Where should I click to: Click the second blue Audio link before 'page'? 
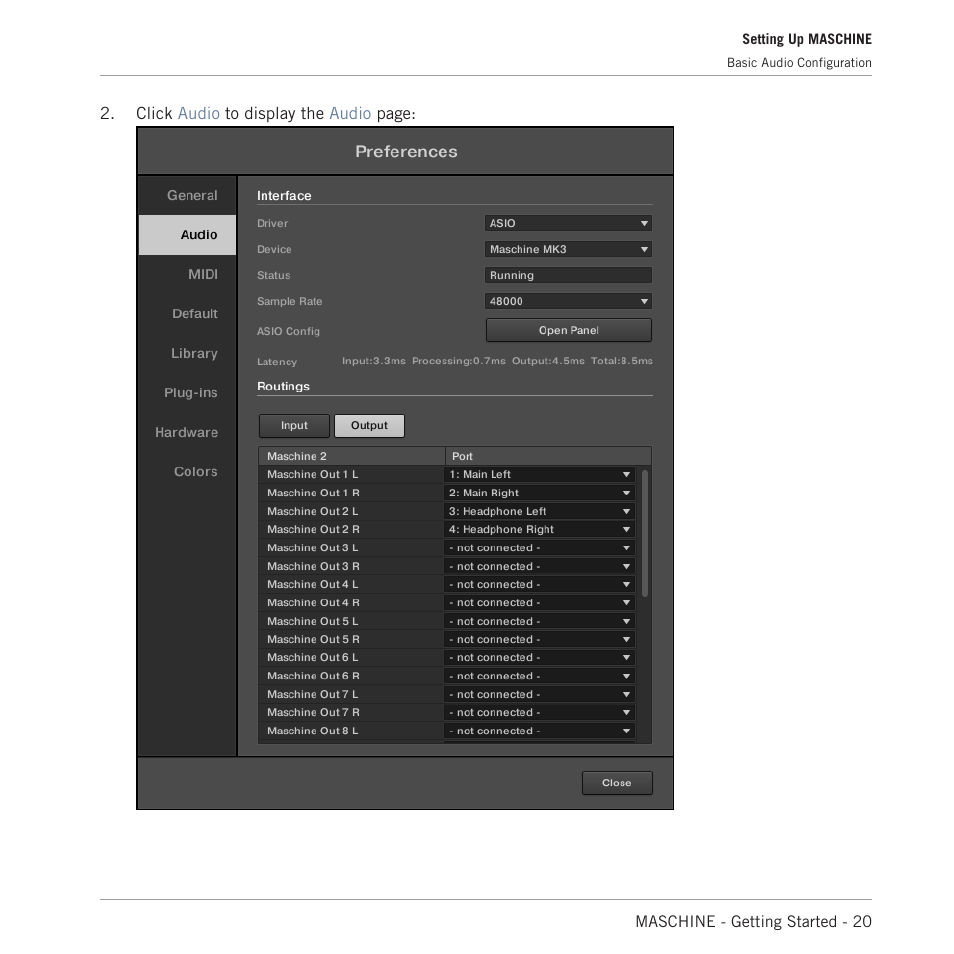coord(350,114)
